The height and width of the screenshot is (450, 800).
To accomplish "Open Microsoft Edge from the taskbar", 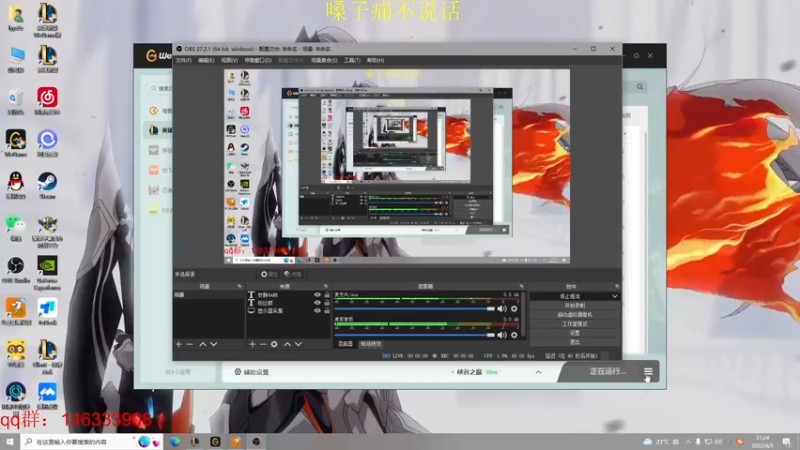I will coord(174,441).
